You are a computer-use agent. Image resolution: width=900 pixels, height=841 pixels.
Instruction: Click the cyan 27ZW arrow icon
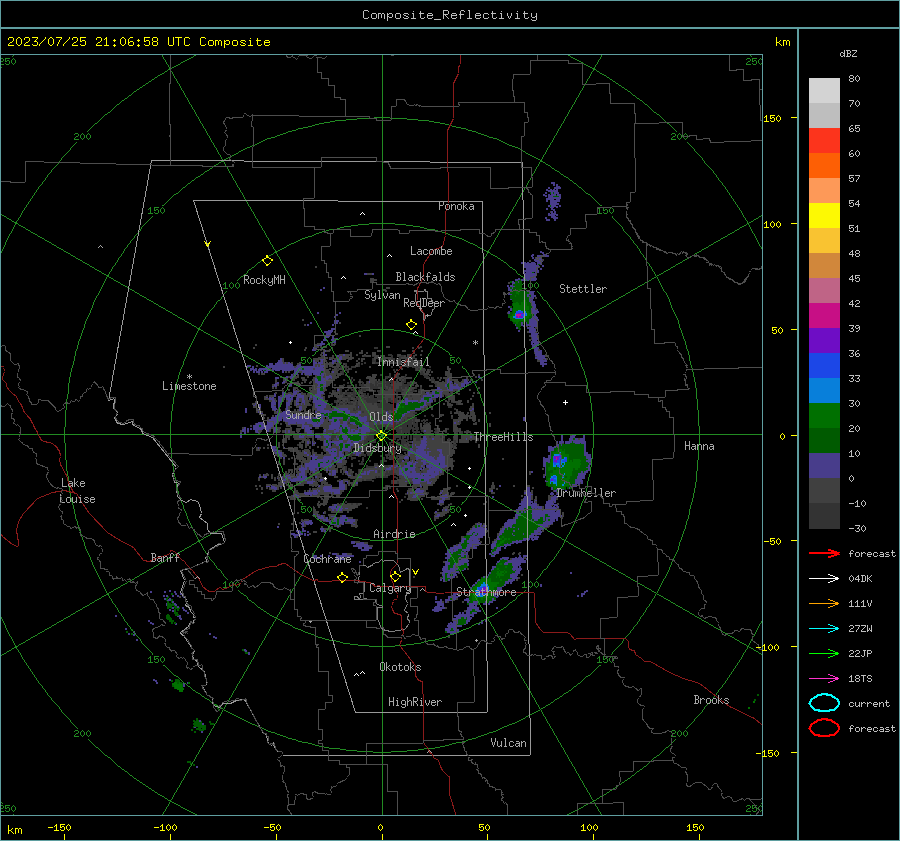pyautogui.click(x=824, y=629)
